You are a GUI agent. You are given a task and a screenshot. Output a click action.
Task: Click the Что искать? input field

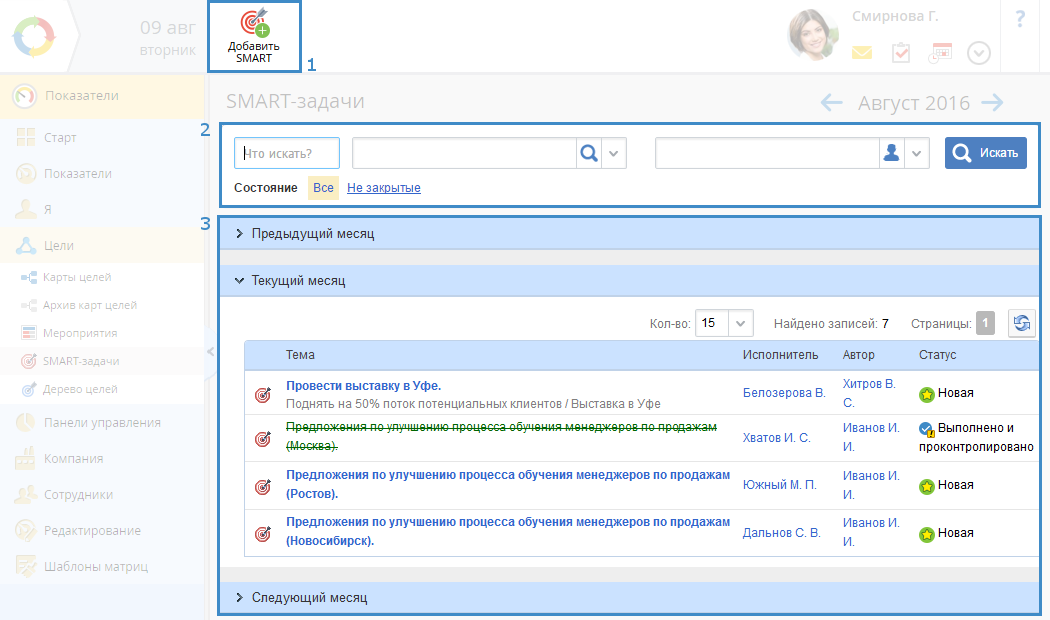(x=287, y=153)
